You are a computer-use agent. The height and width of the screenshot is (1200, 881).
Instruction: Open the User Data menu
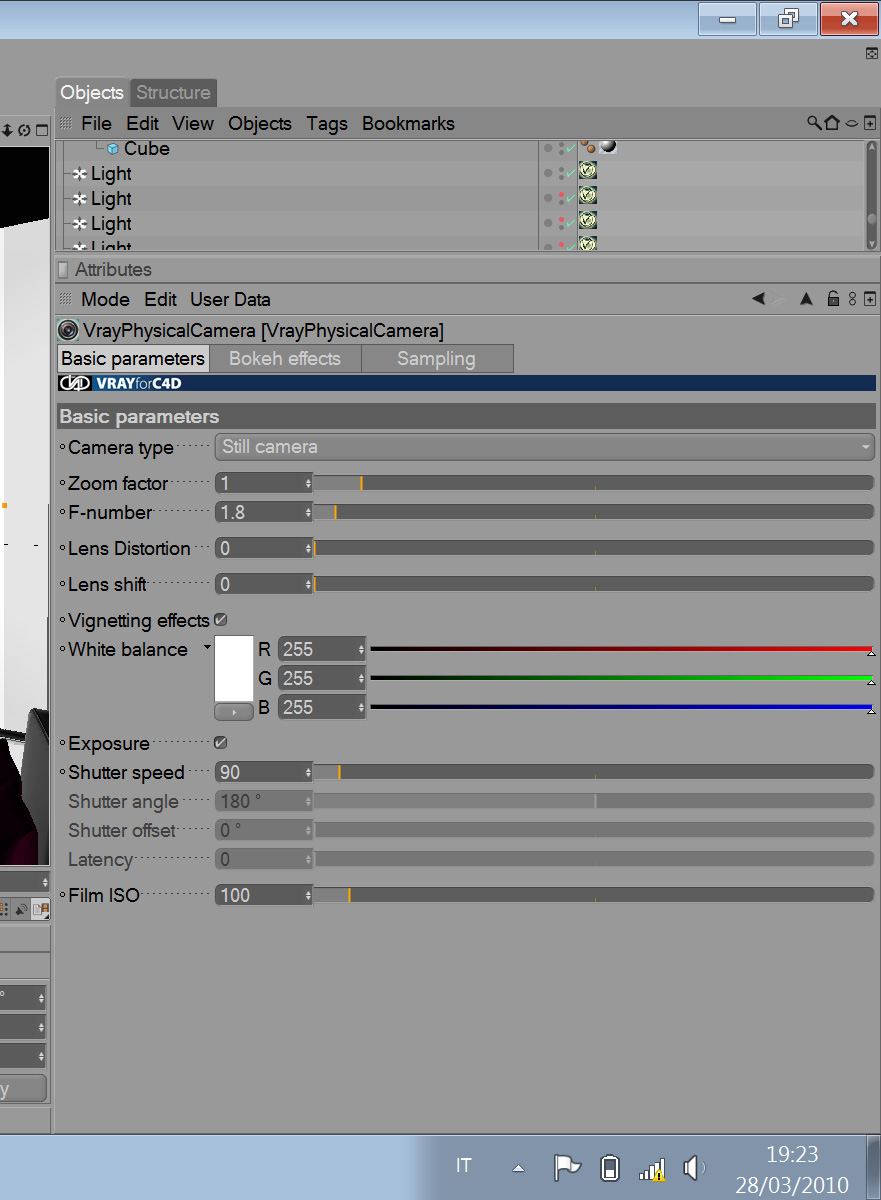[x=230, y=299]
